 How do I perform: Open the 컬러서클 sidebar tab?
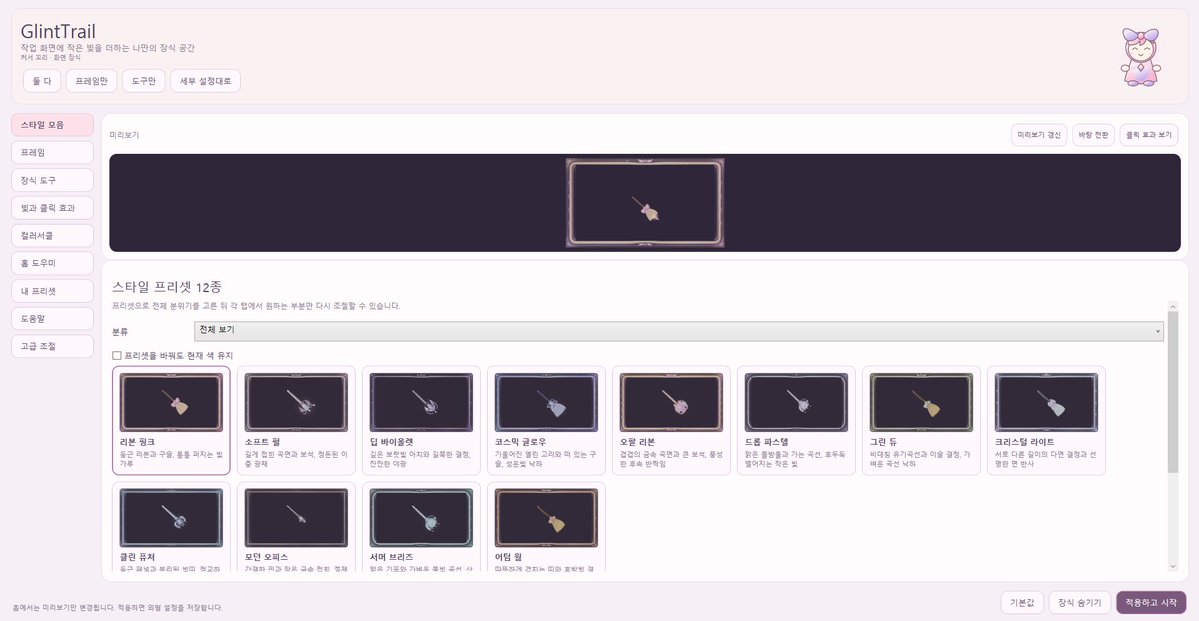click(53, 236)
